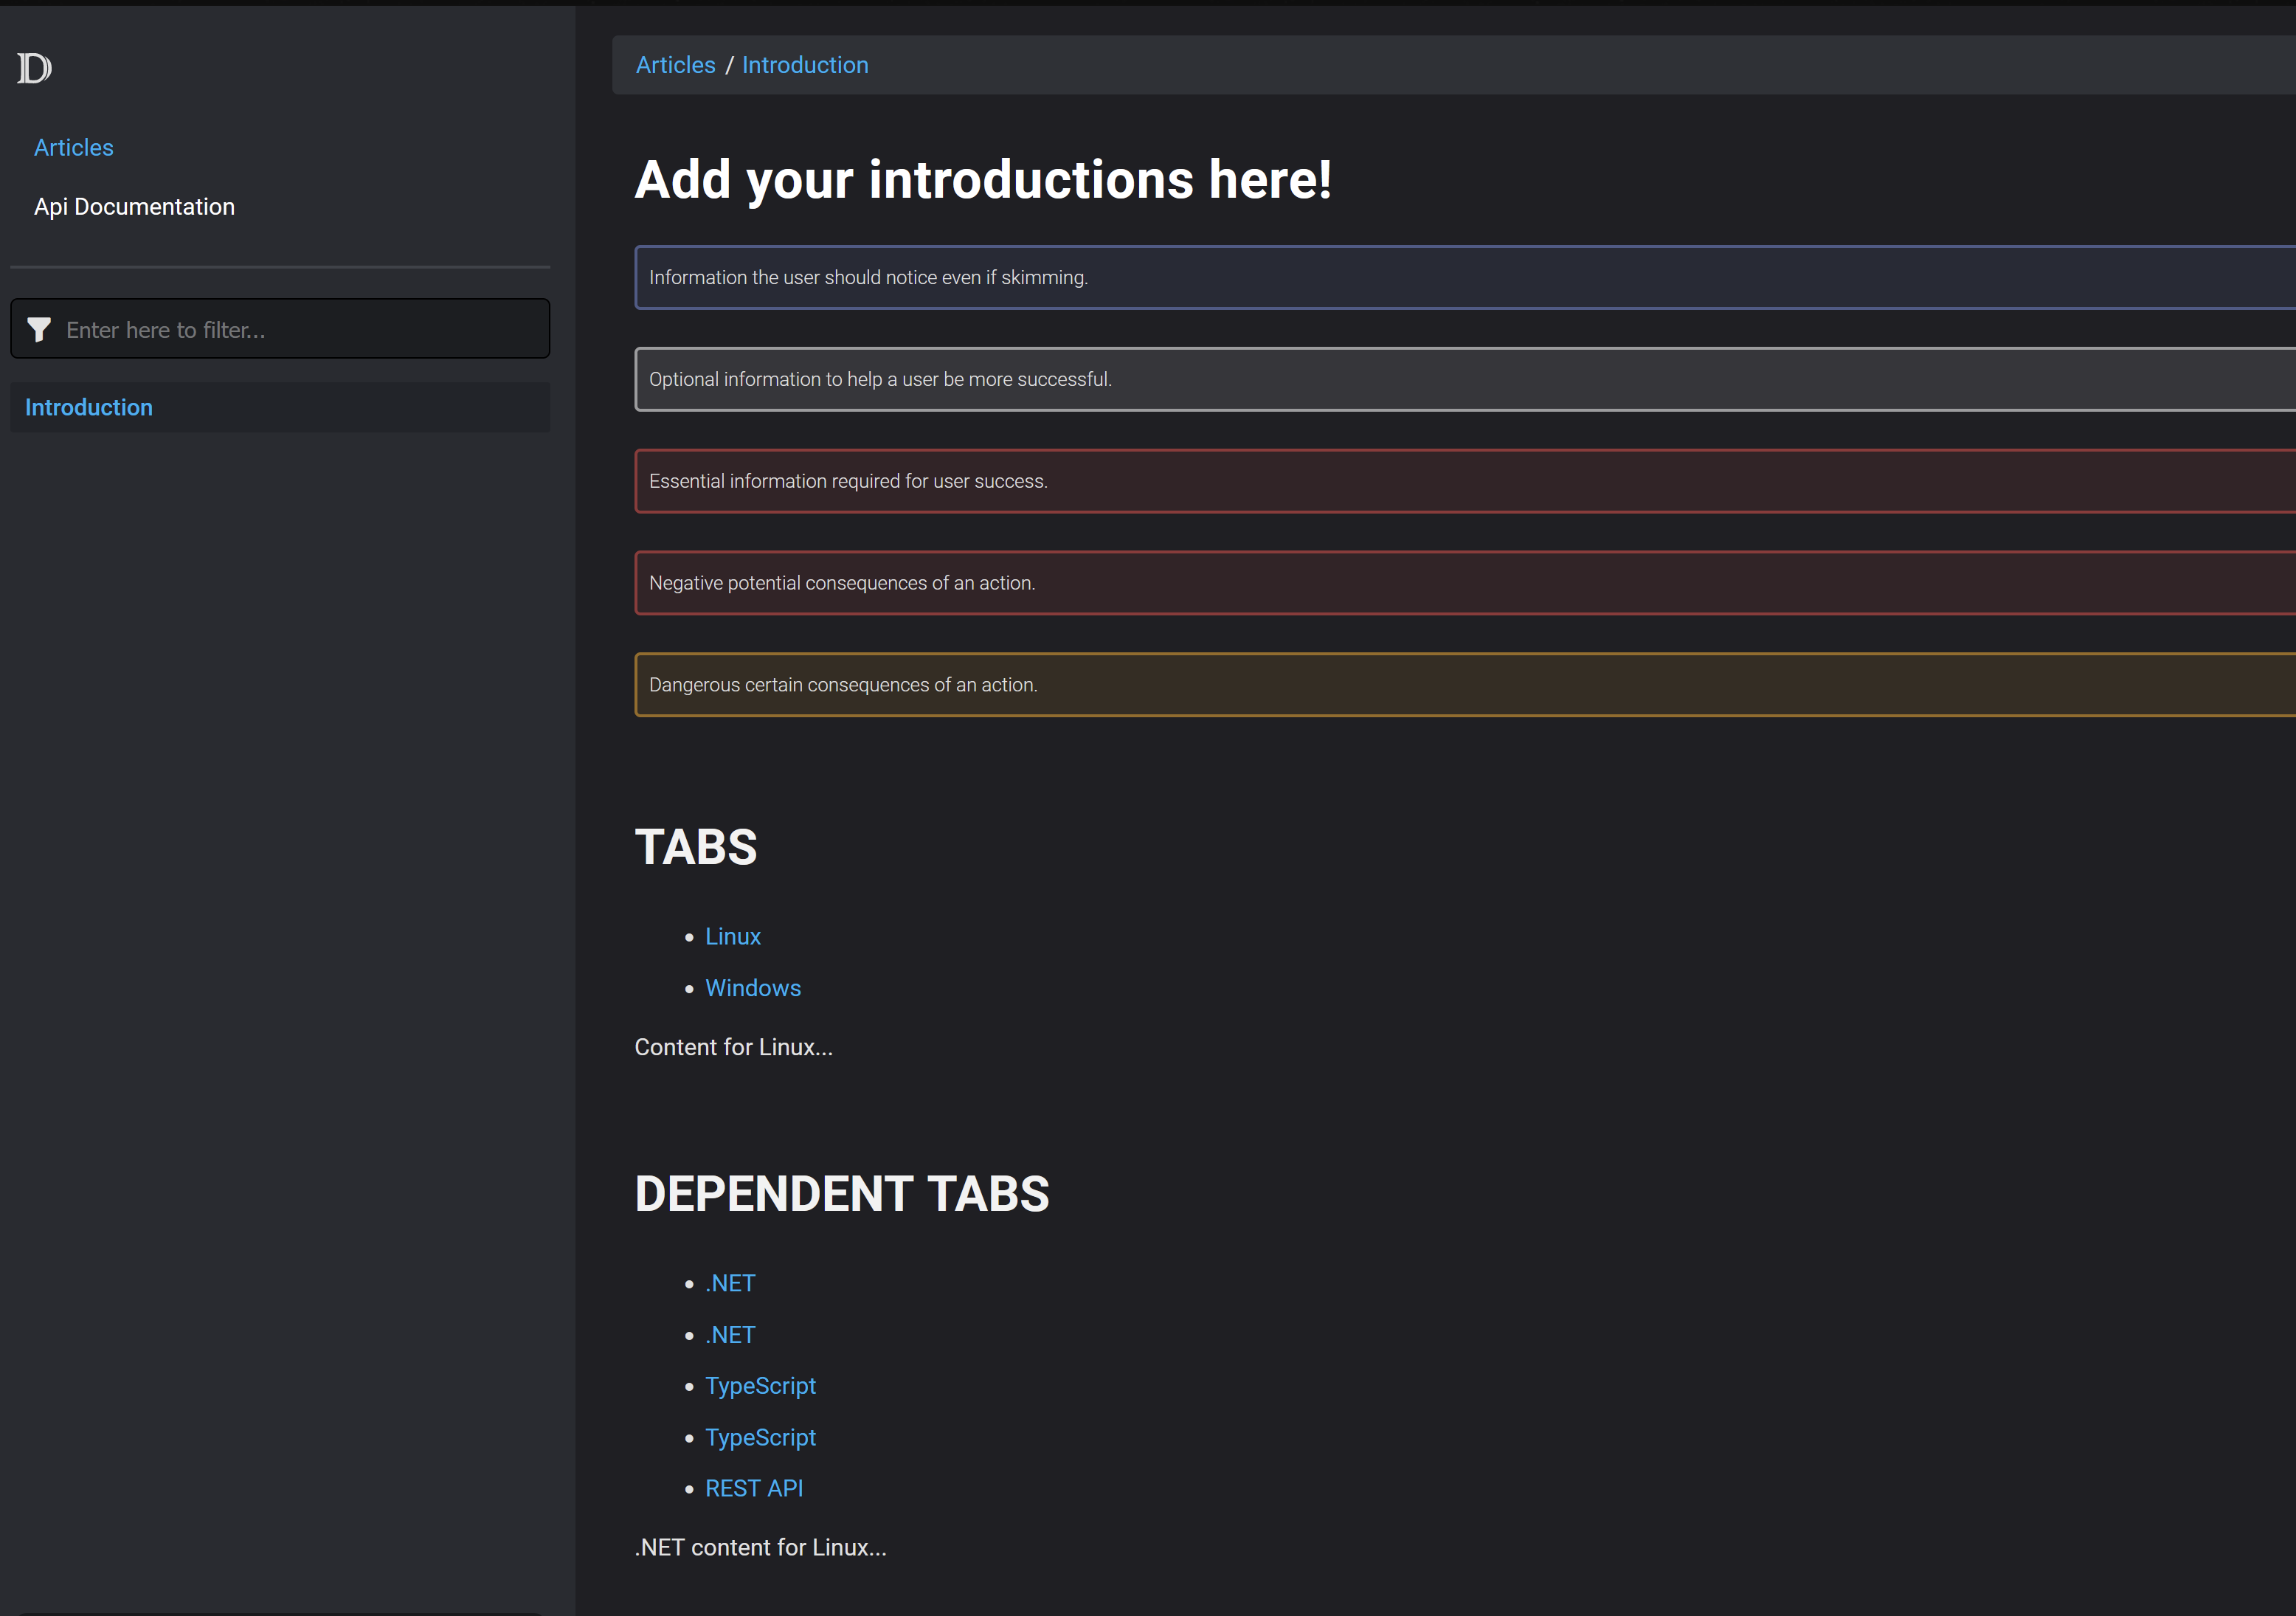2296x1616 pixels.
Task: Click the 'Content for Linux...' text
Action: pyautogui.click(x=734, y=1047)
